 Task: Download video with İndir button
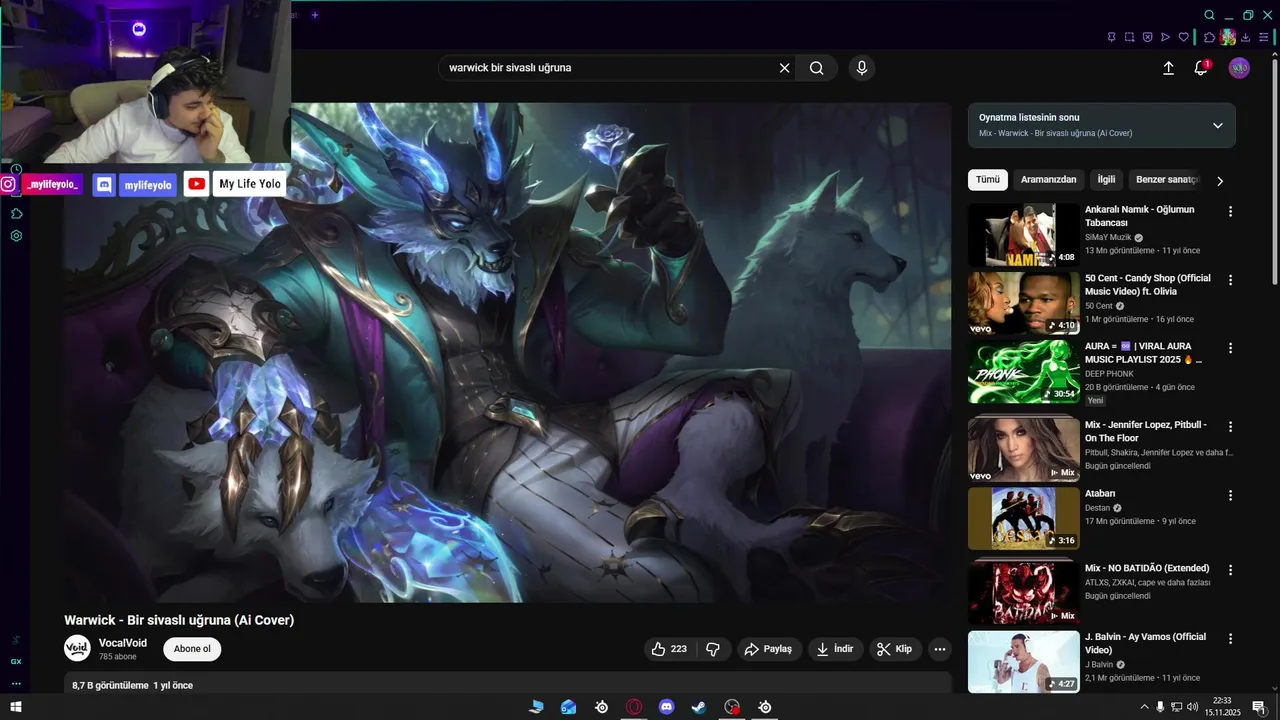click(835, 649)
